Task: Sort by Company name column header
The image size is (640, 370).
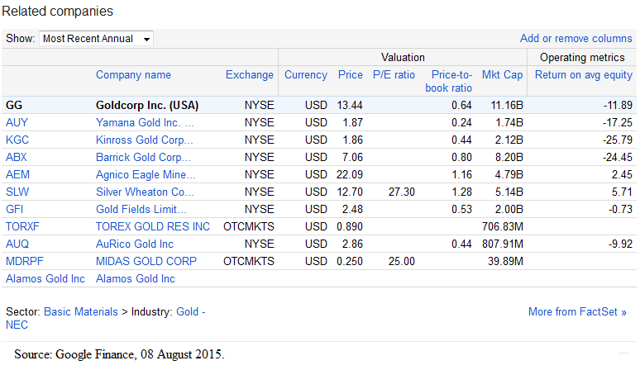Action: point(133,75)
